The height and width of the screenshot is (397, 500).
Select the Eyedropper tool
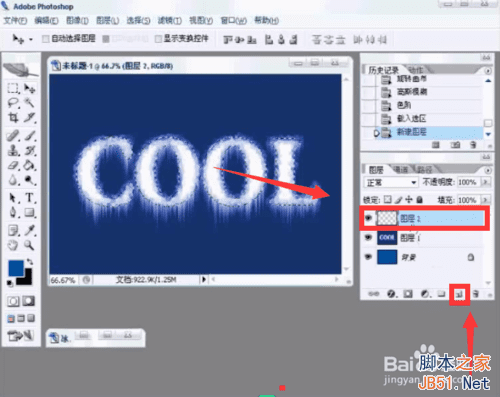[29, 230]
